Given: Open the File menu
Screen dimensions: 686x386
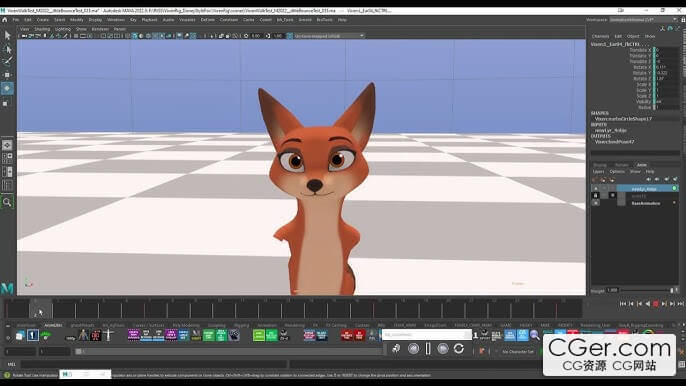Looking at the screenshot, I should coord(16,20).
